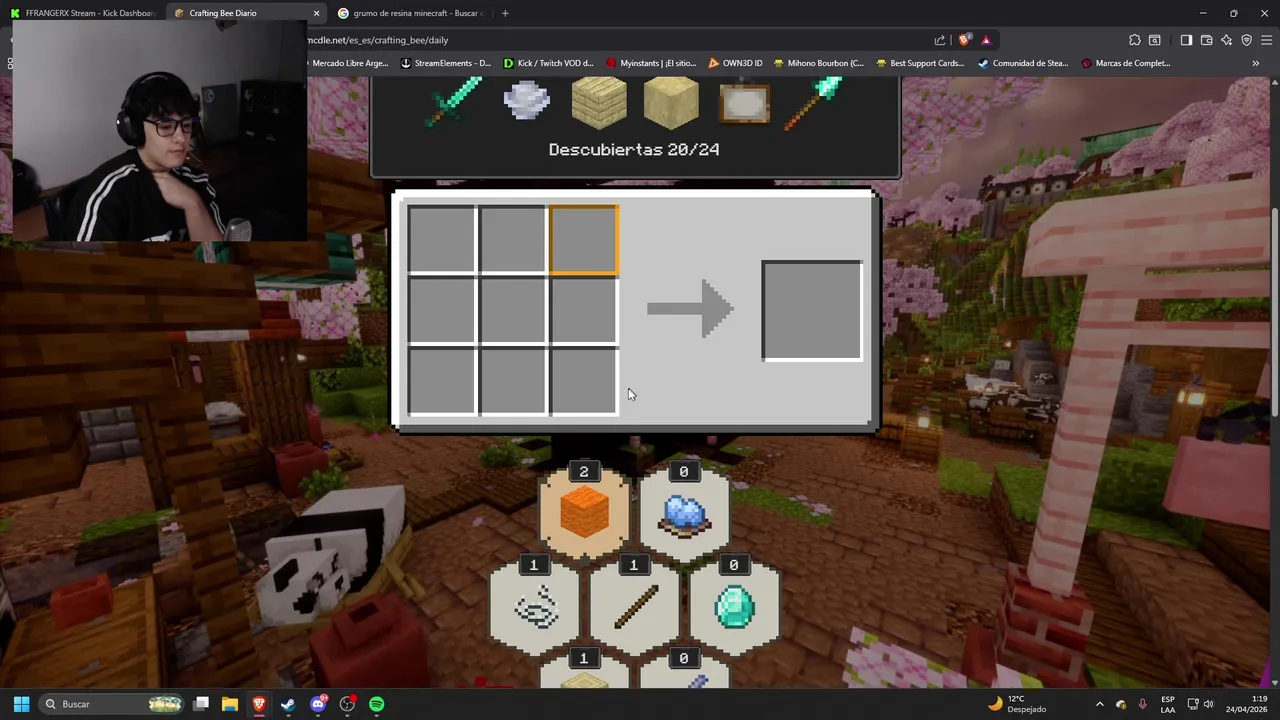The image size is (1280, 720).
Task: Open Task View from the taskbar
Action: click(201, 704)
